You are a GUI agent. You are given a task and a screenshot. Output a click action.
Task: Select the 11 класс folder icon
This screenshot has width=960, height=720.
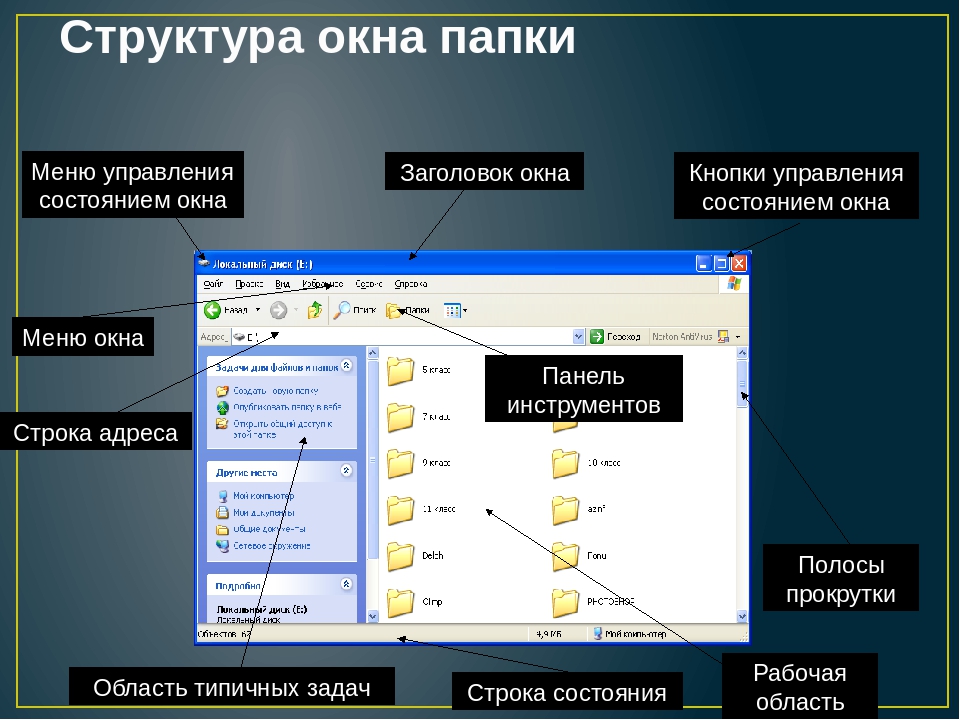[x=400, y=511]
